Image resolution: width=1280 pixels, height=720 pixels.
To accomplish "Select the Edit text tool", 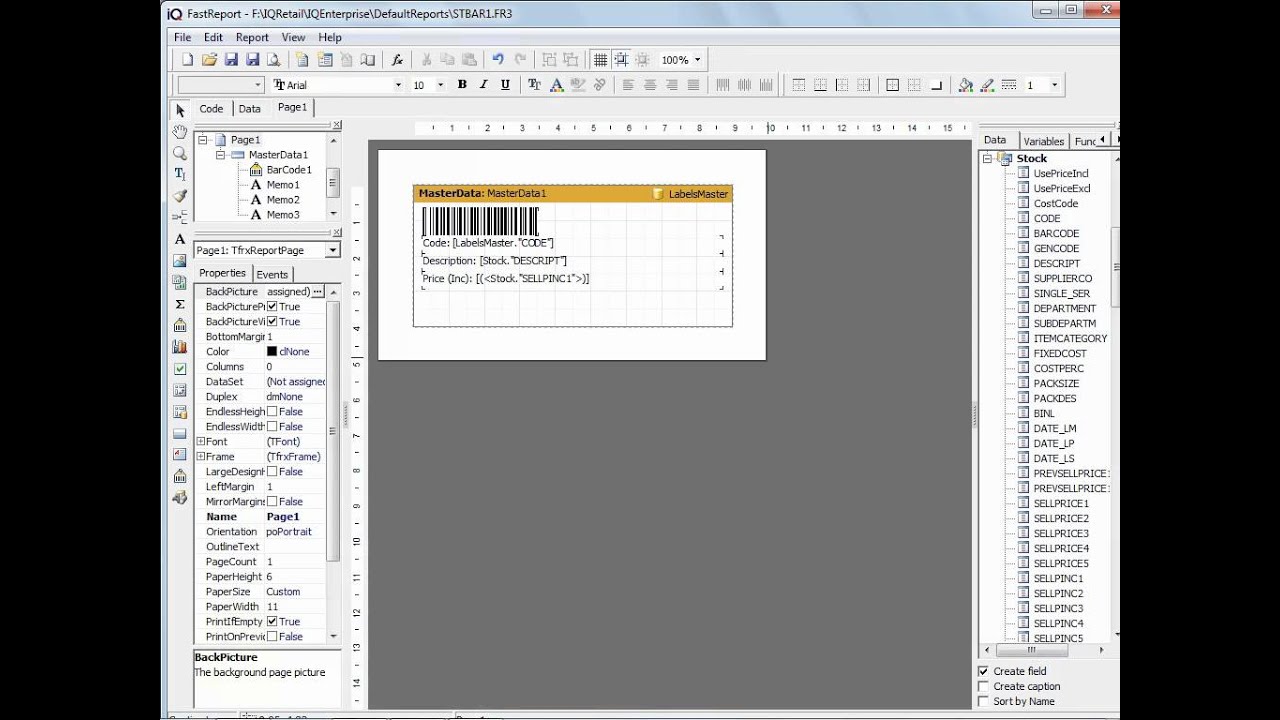I will coord(180,174).
